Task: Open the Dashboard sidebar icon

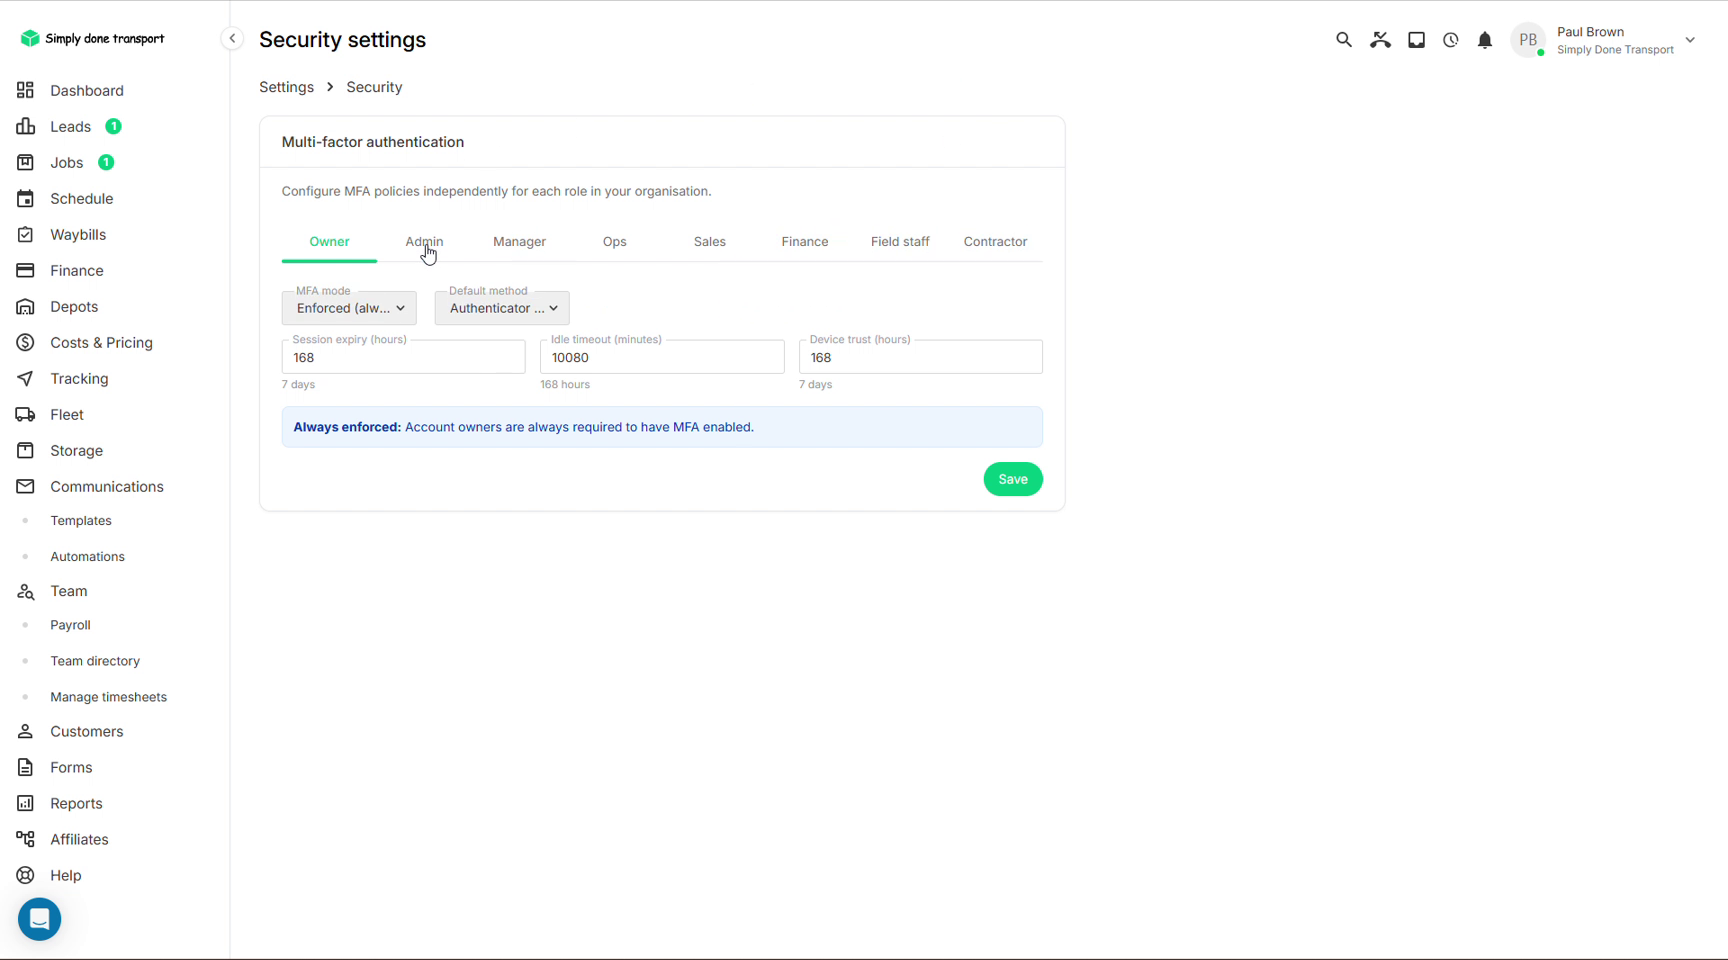Action: pos(25,90)
